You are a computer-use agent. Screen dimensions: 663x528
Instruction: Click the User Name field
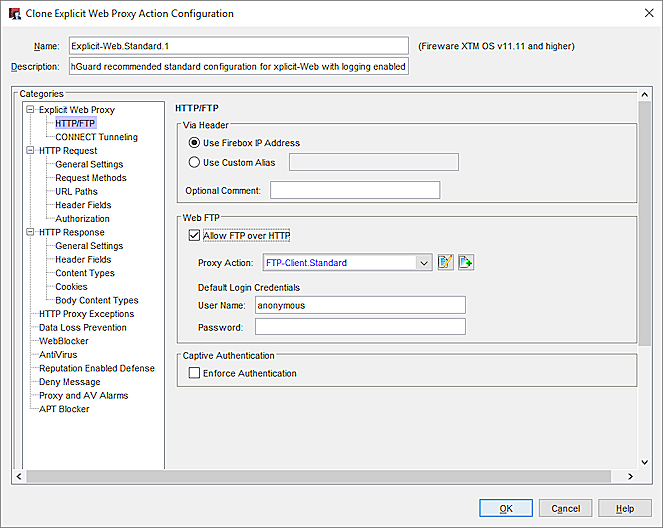click(x=360, y=305)
